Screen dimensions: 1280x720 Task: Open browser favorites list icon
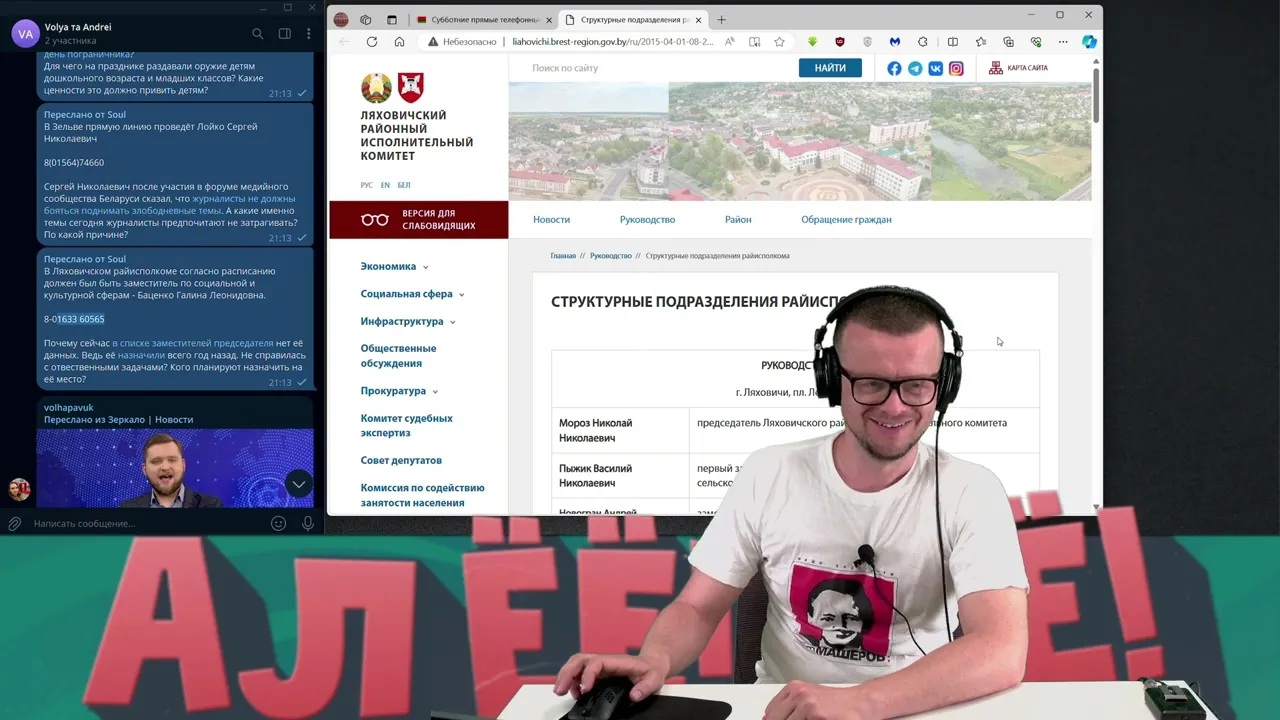(x=980, y=42)
